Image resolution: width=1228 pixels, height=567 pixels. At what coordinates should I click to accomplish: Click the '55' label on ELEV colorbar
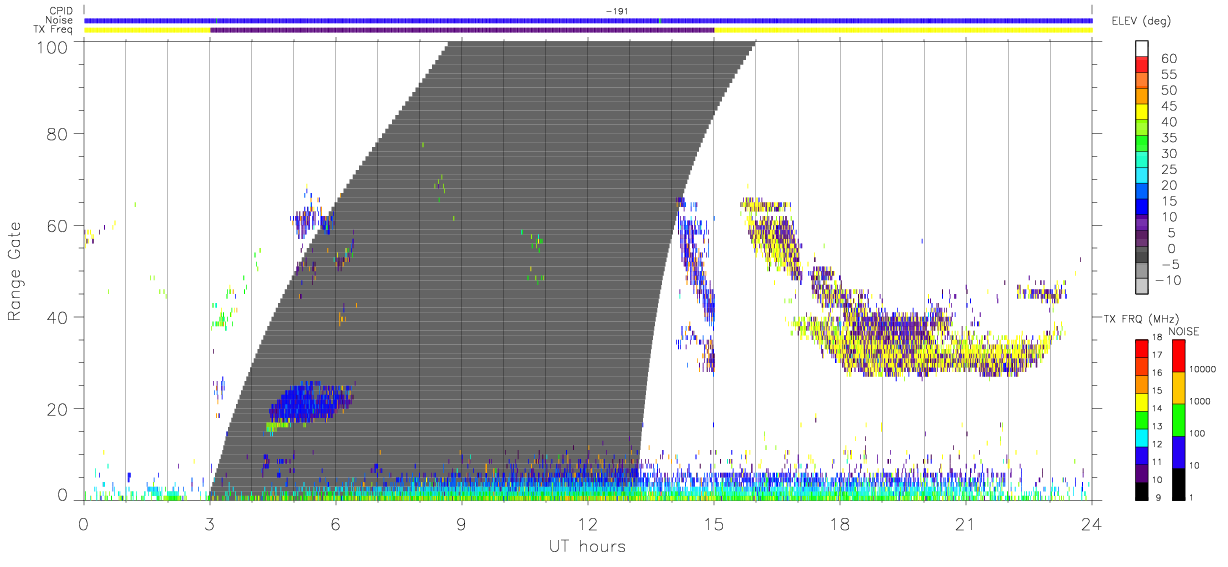click(x=1169, y=75)
